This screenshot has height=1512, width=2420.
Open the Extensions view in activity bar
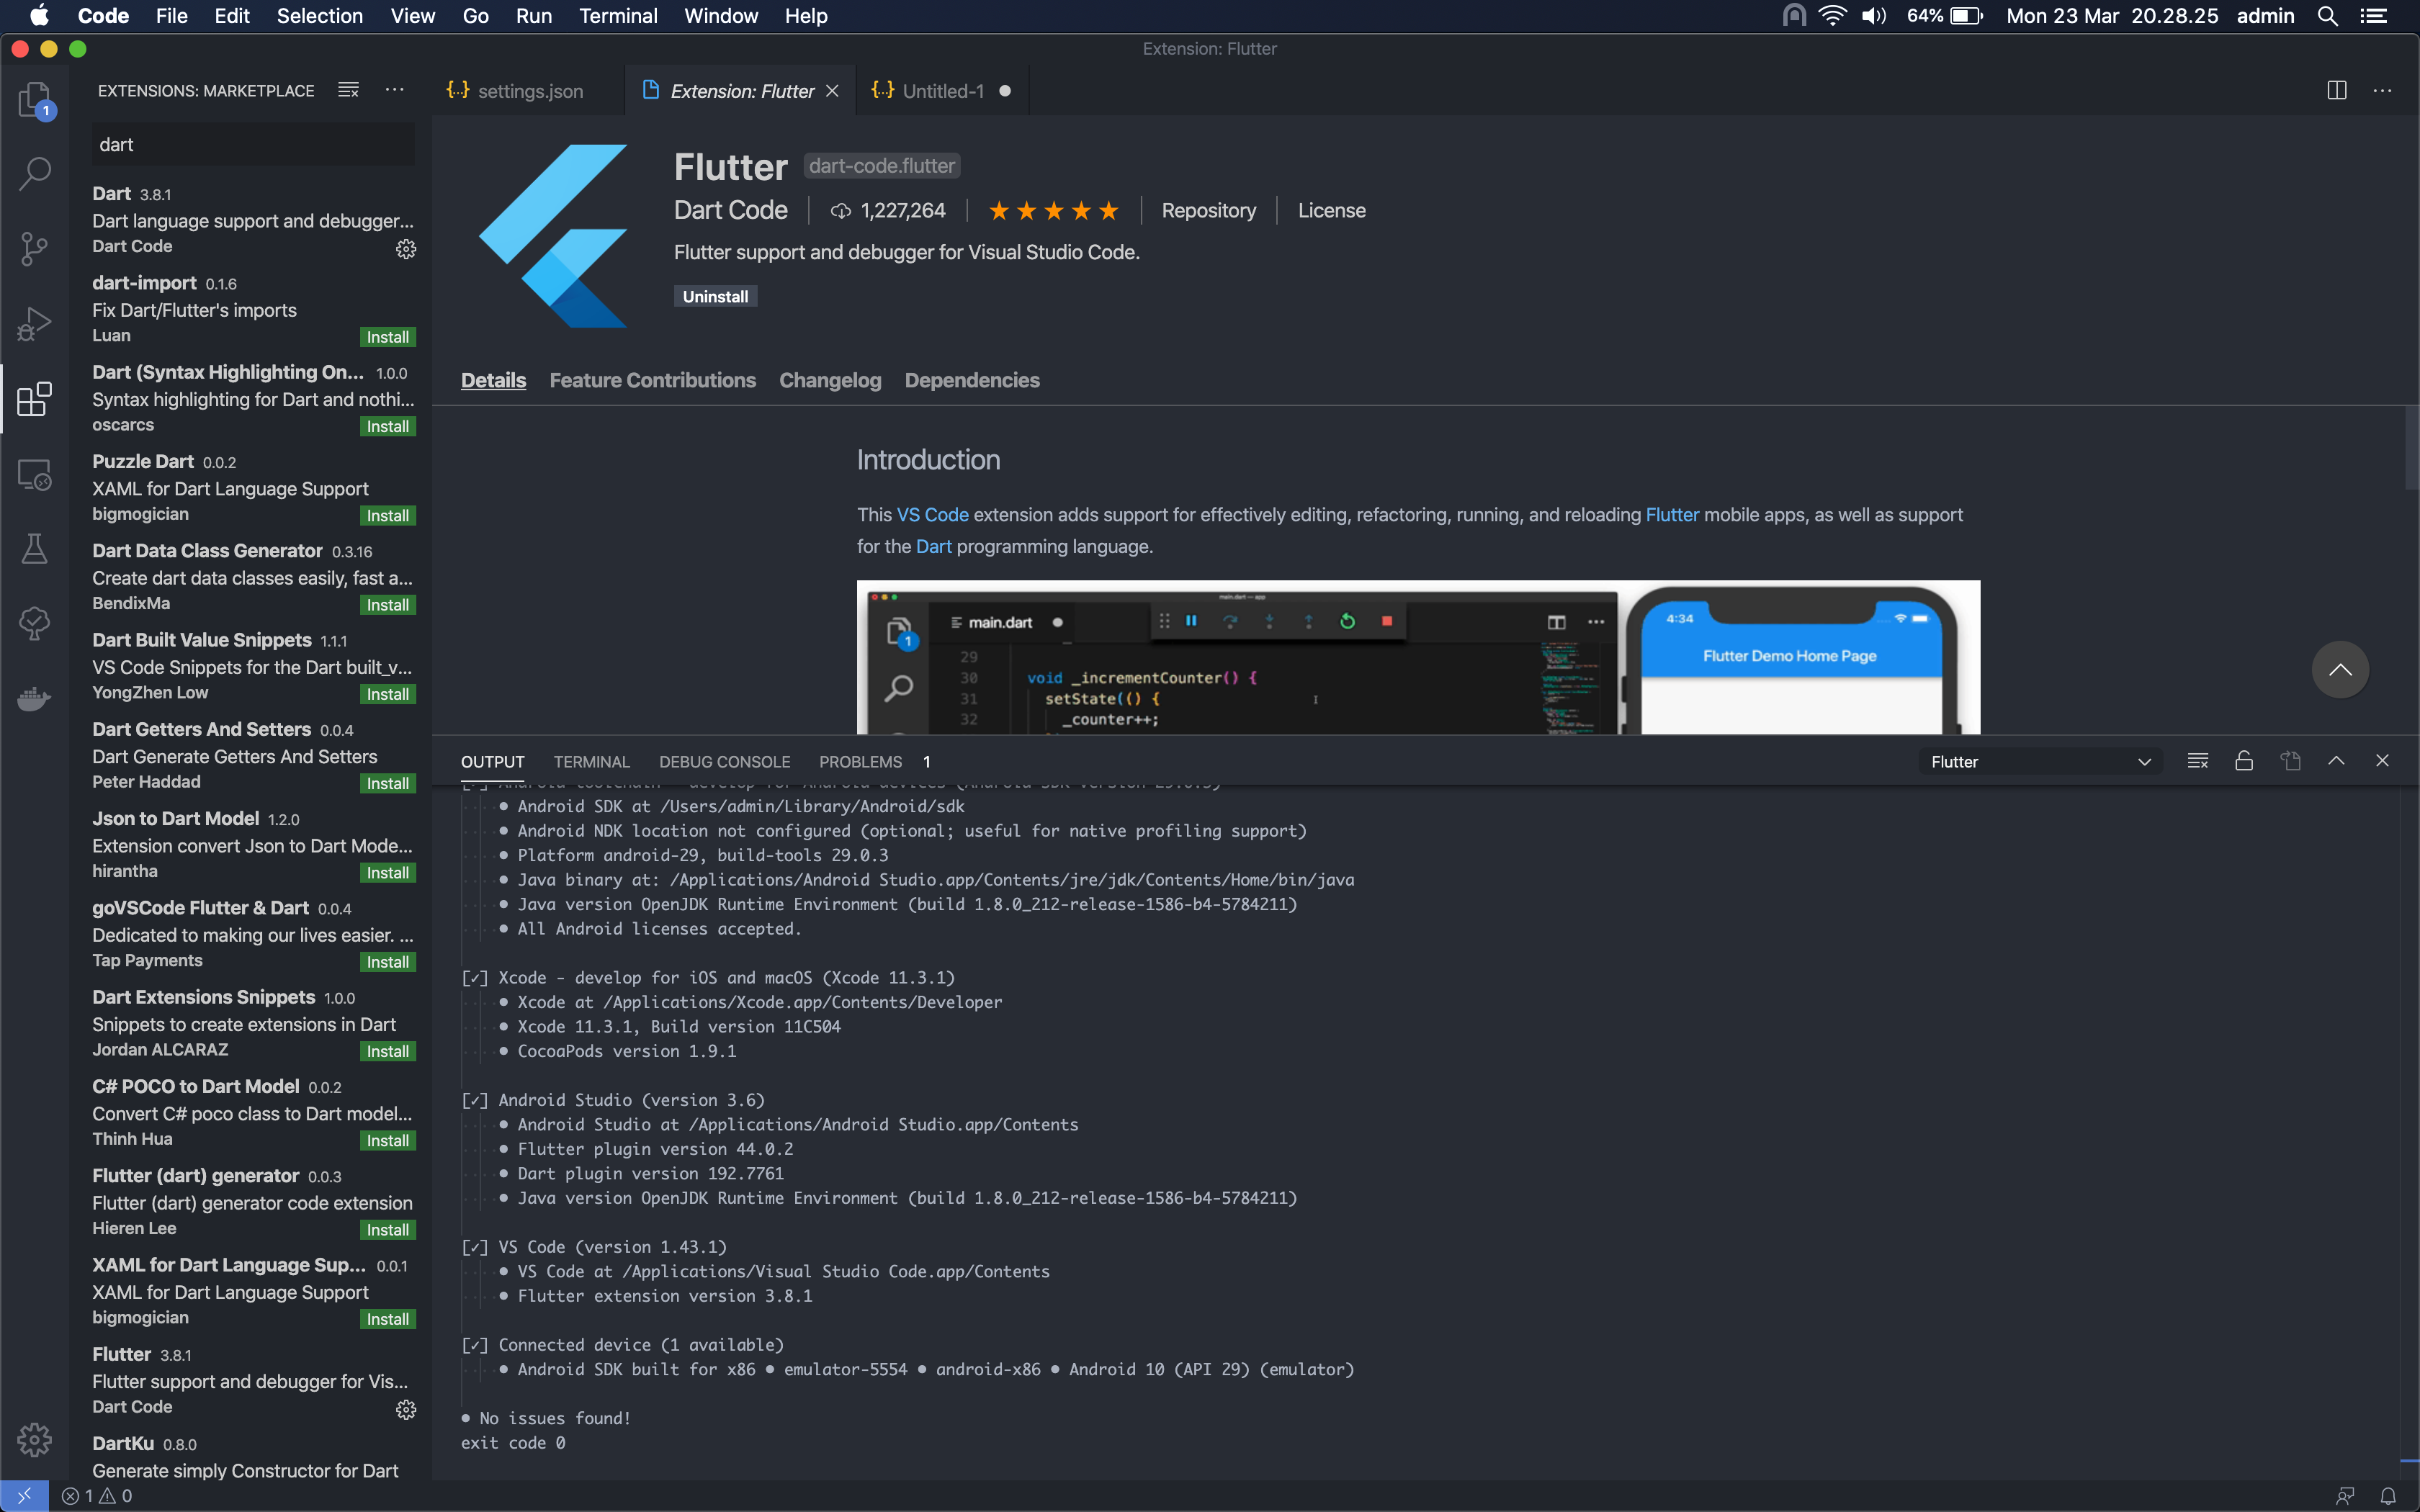pyautogui.click(x=35, y=399)
